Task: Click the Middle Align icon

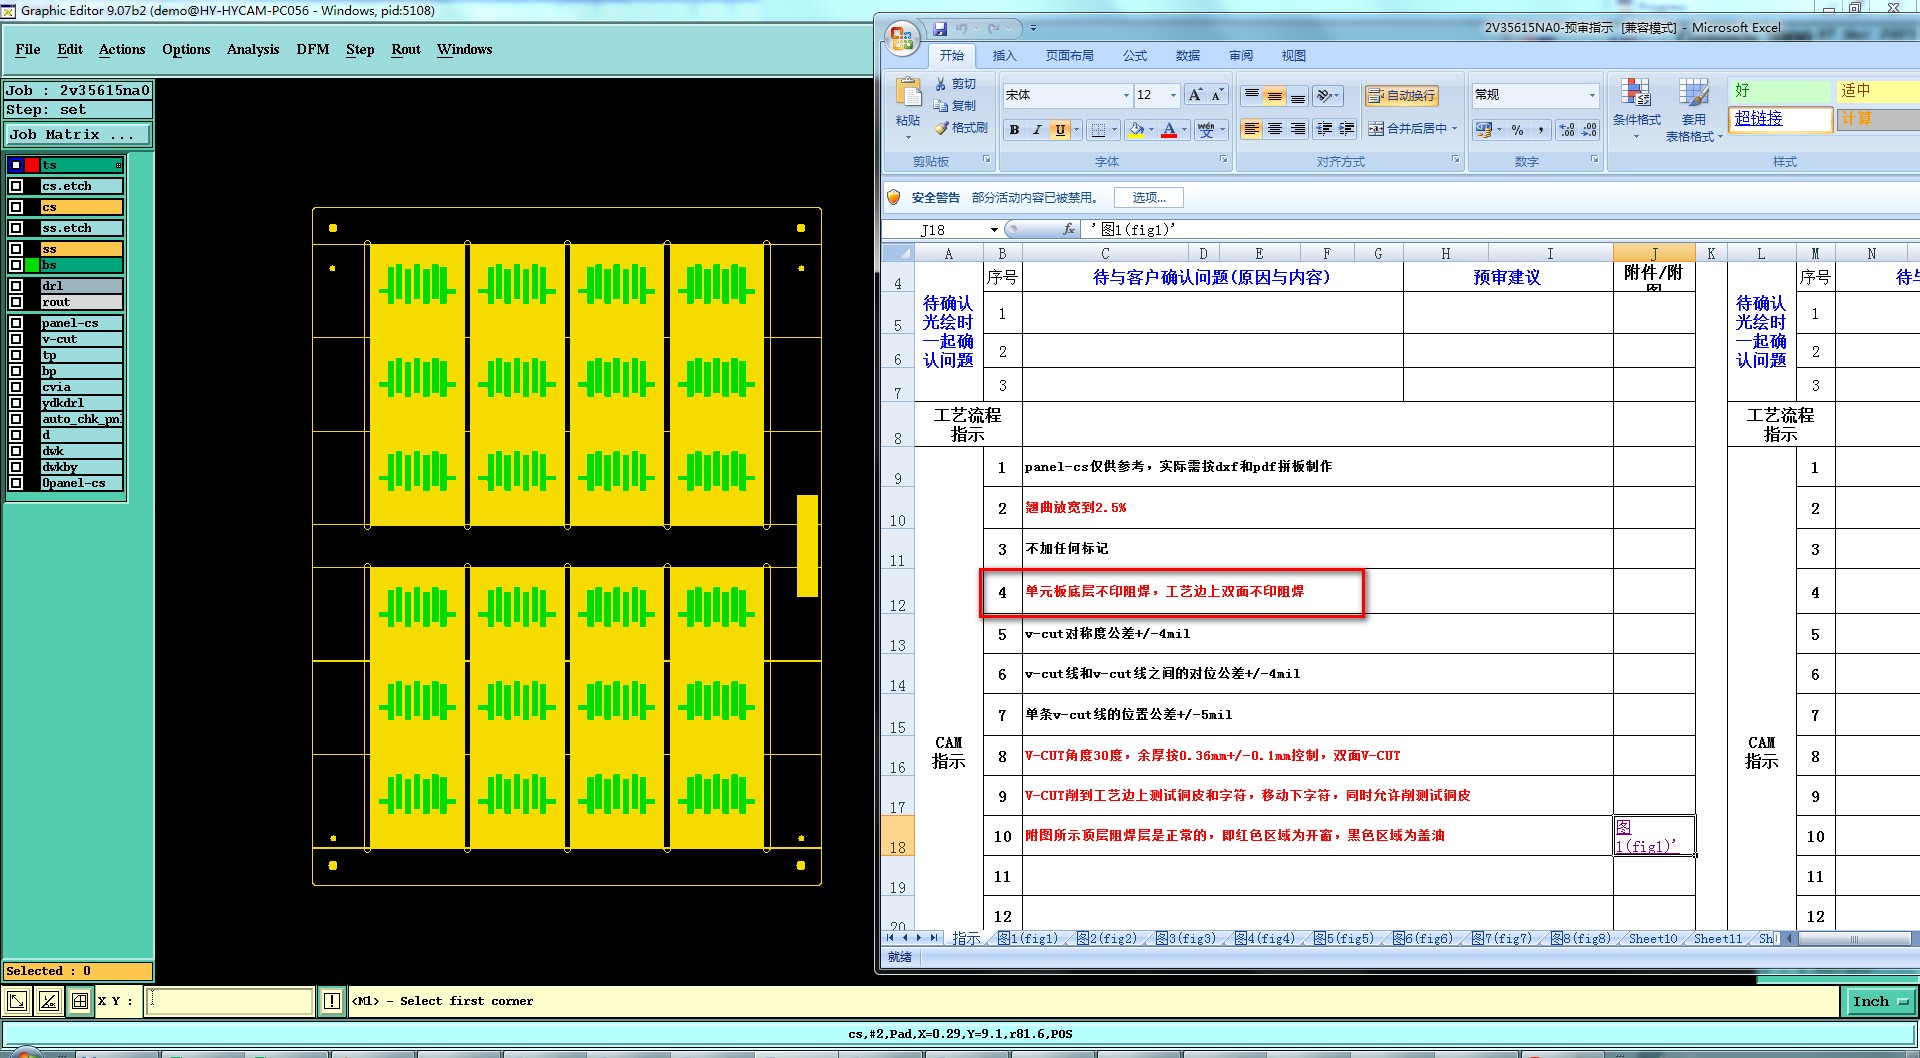Action: click(x=1275, y=96)
